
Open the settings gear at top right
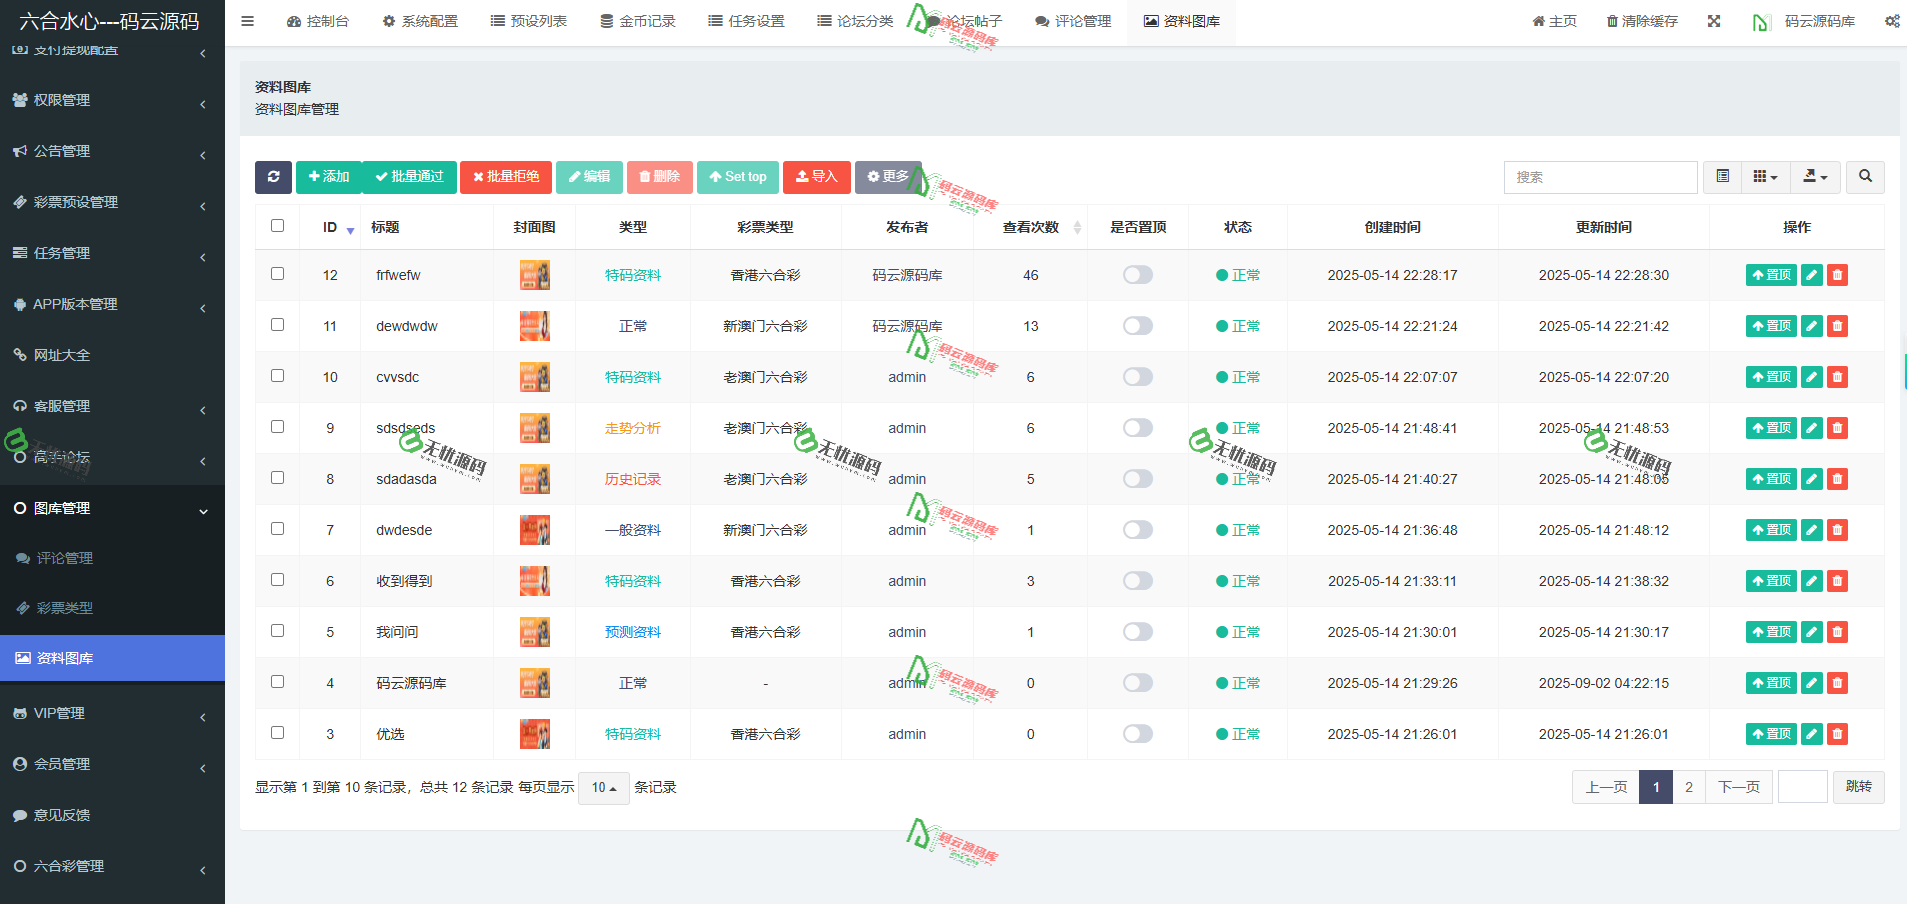click(x=1891, y=21)
